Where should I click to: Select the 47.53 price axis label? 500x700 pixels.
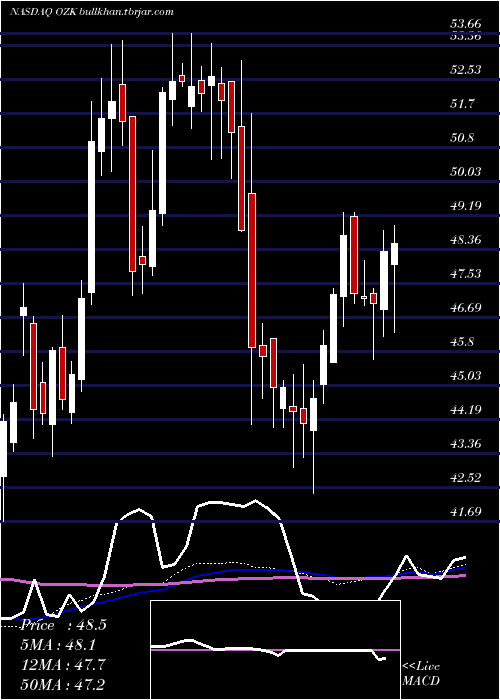point(466,274)
